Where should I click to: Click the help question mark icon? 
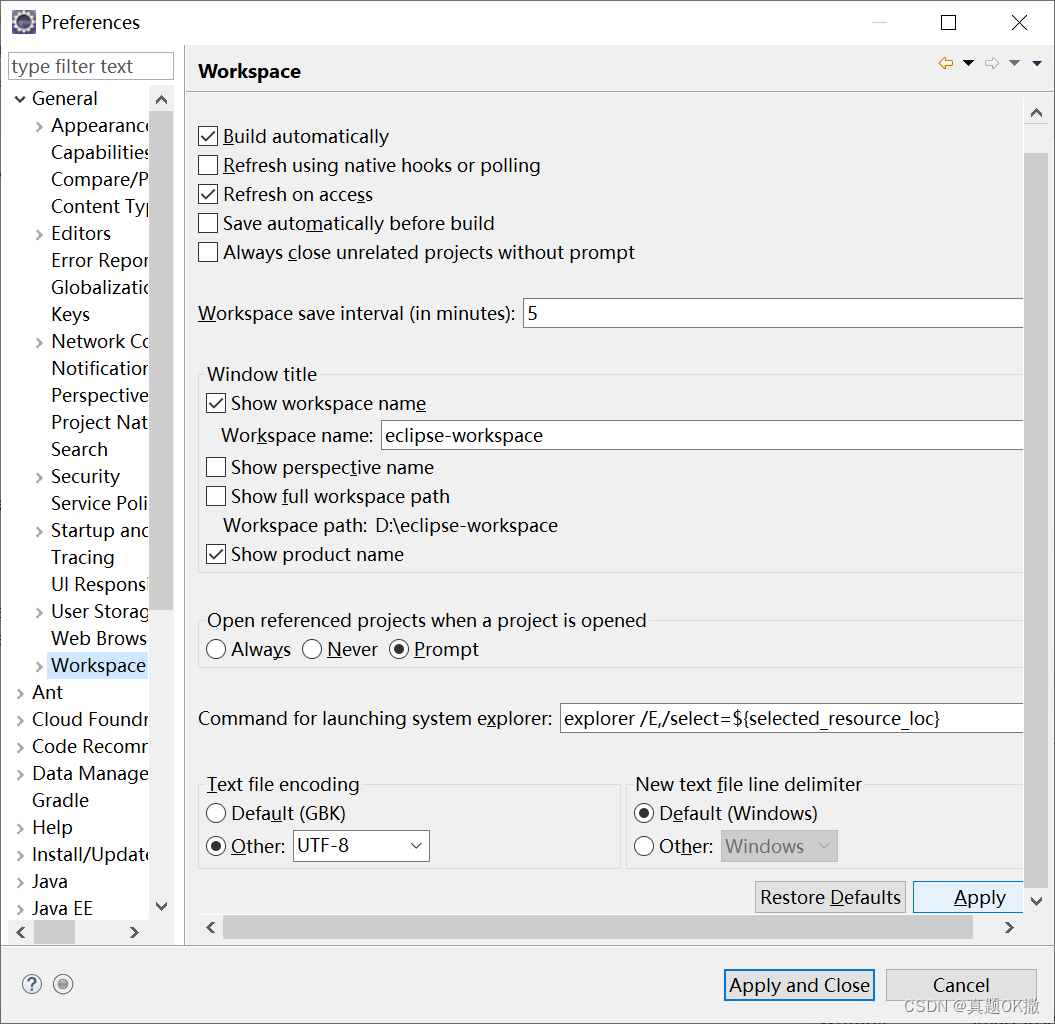(32, 984)
